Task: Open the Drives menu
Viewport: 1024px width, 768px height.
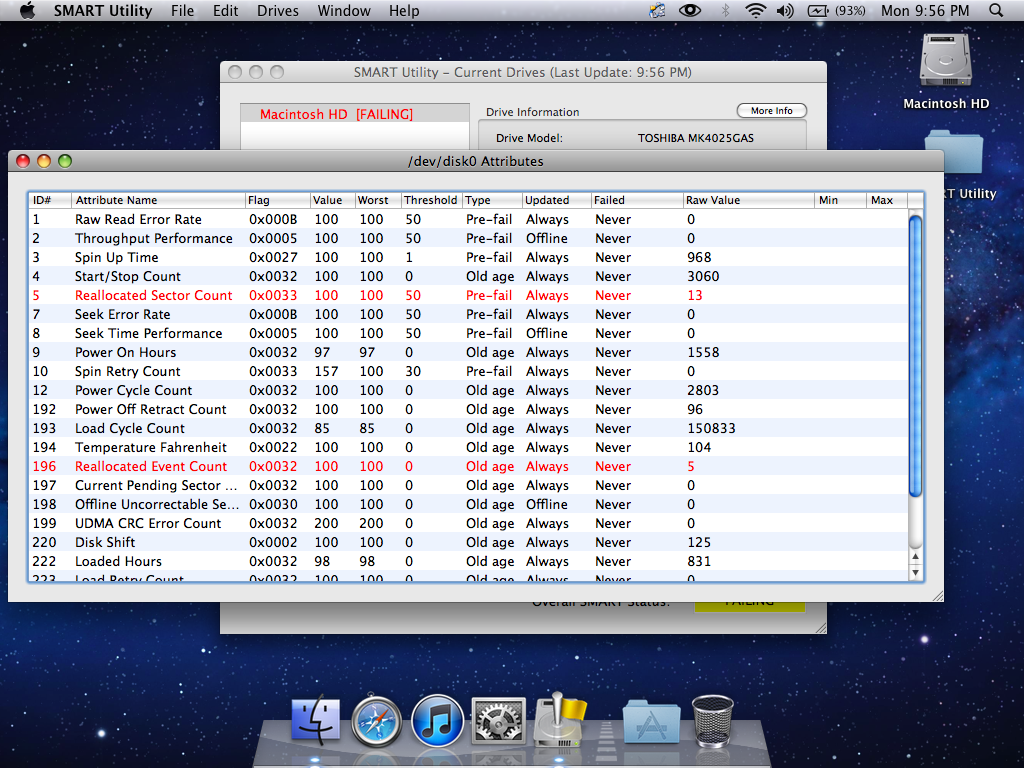Action: pos(278,10)
